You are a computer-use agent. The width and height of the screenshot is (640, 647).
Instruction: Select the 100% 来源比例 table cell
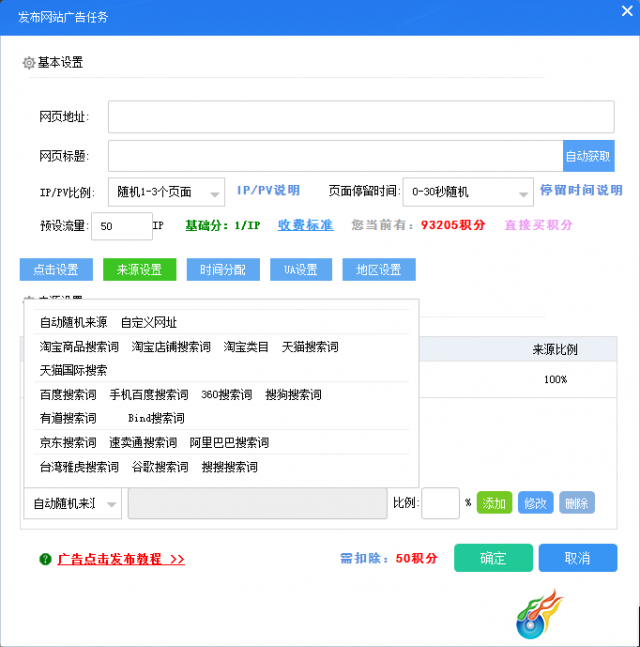click(555, 380)
